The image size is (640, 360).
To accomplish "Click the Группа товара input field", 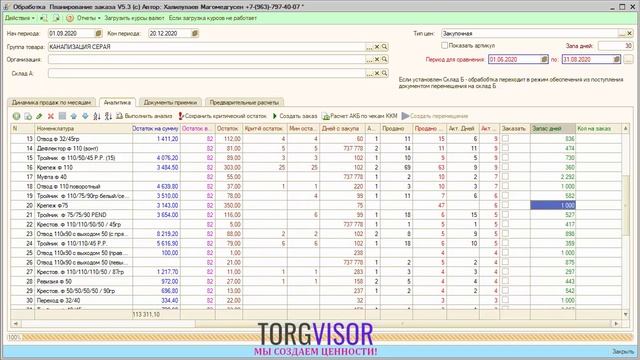I will 207,47.
